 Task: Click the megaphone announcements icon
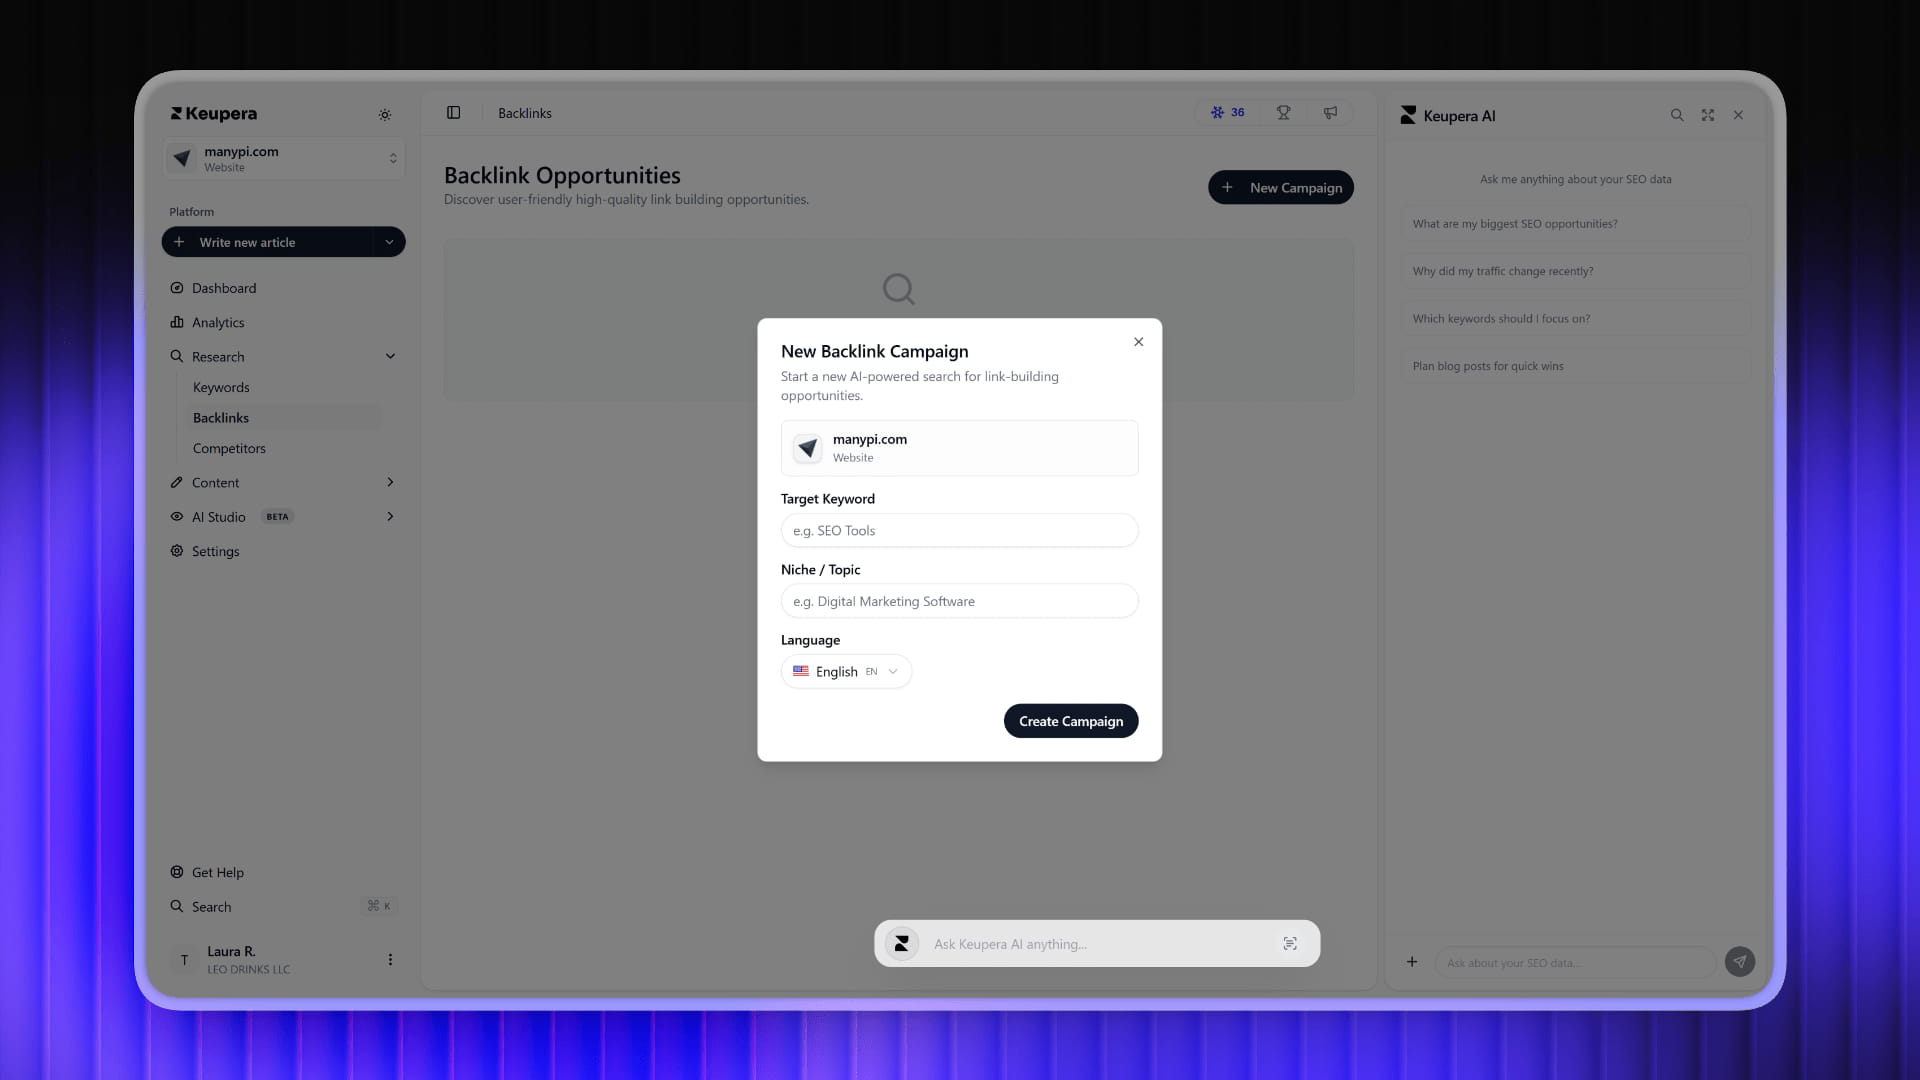pyautogui.click(x=1331, y=112)
